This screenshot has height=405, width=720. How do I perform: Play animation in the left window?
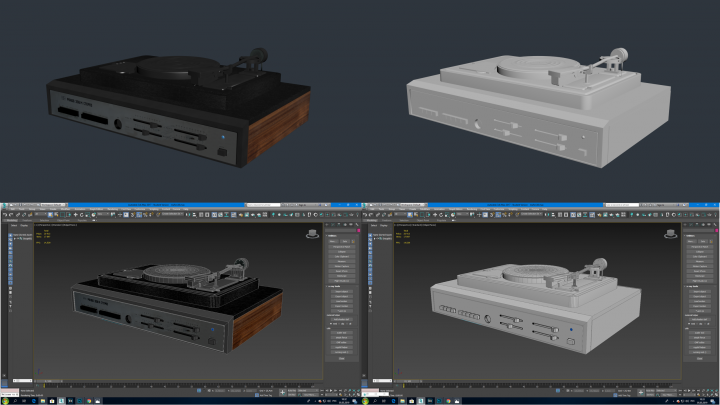(331, 390)
